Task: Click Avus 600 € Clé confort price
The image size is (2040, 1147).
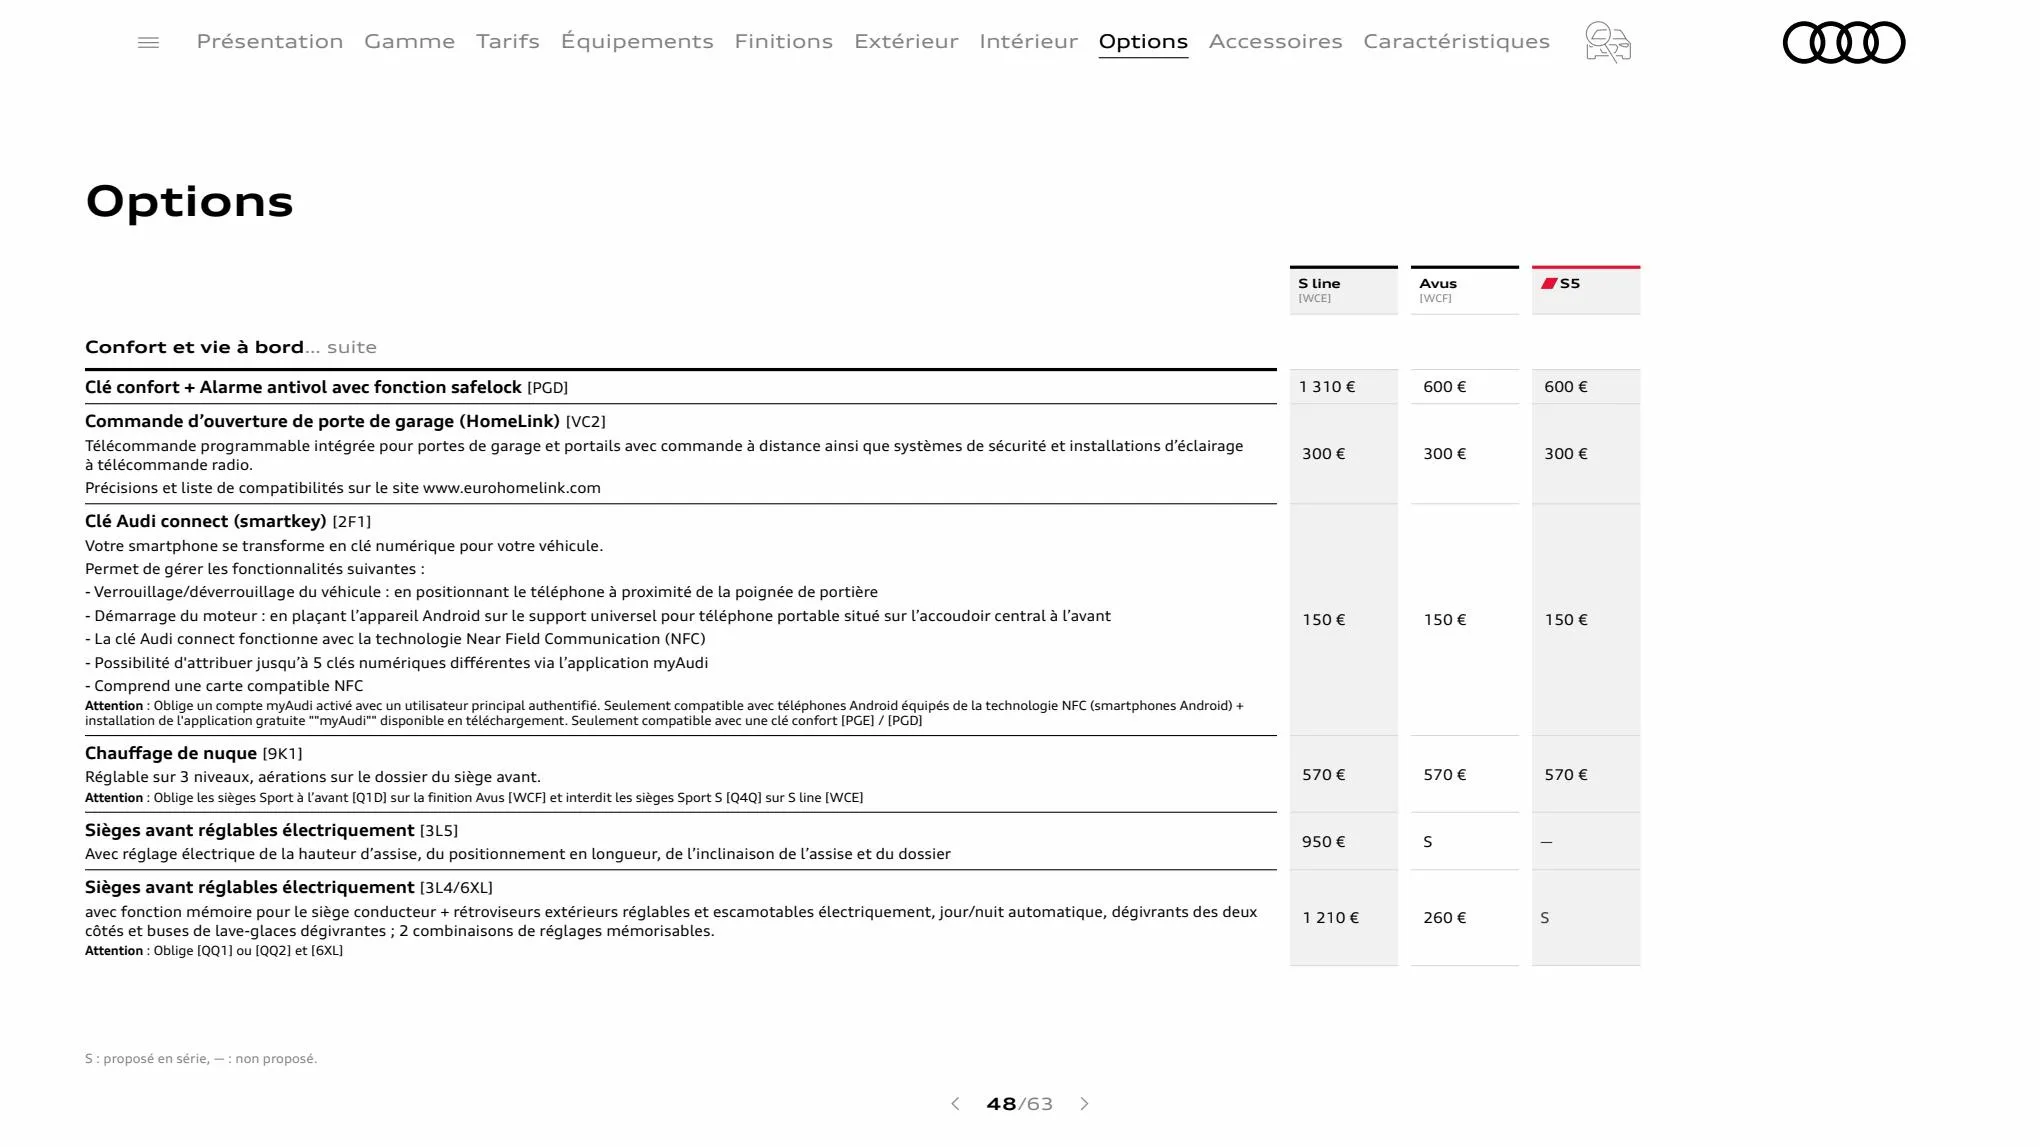Action: click(1445, 387)
